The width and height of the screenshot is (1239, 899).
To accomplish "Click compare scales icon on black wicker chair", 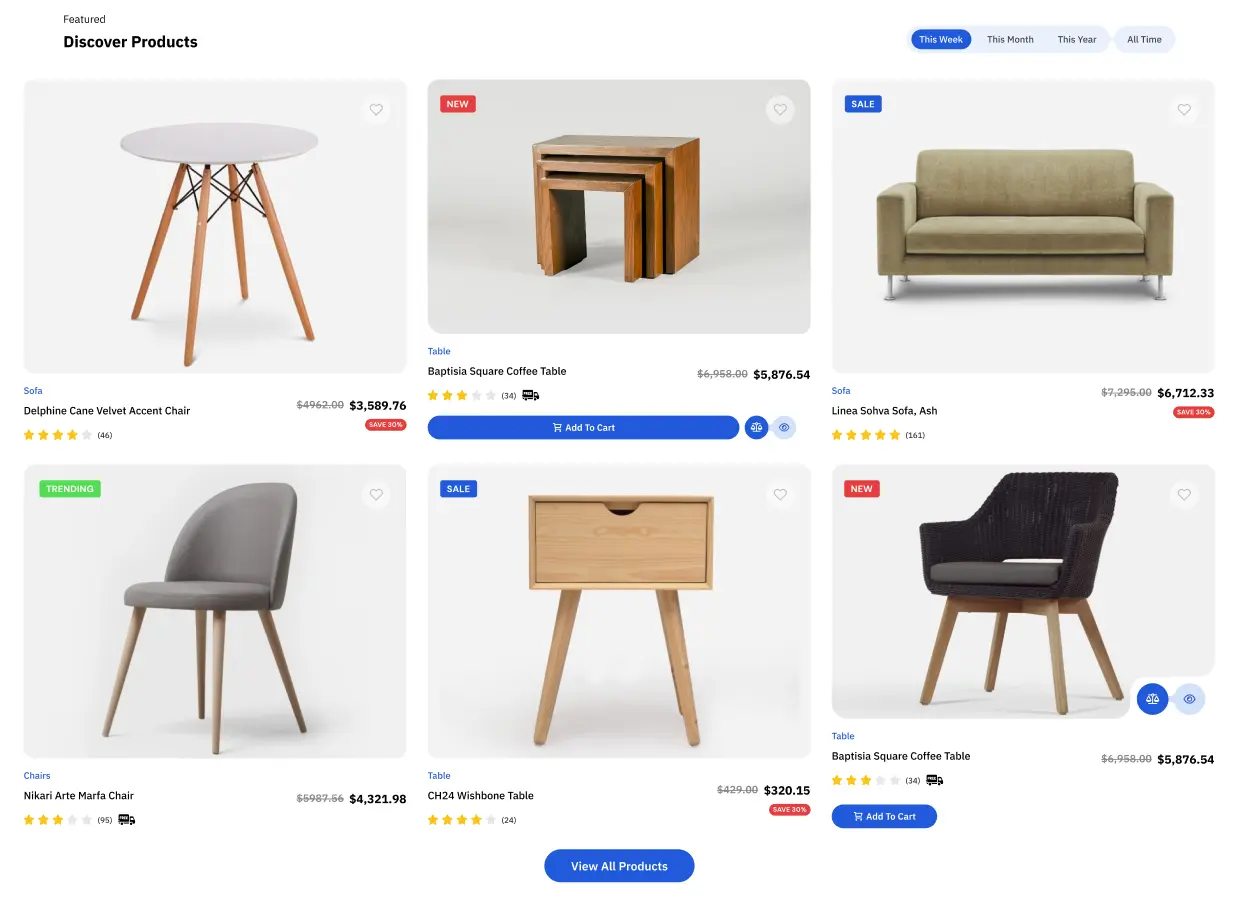I will coord(1153,699).
